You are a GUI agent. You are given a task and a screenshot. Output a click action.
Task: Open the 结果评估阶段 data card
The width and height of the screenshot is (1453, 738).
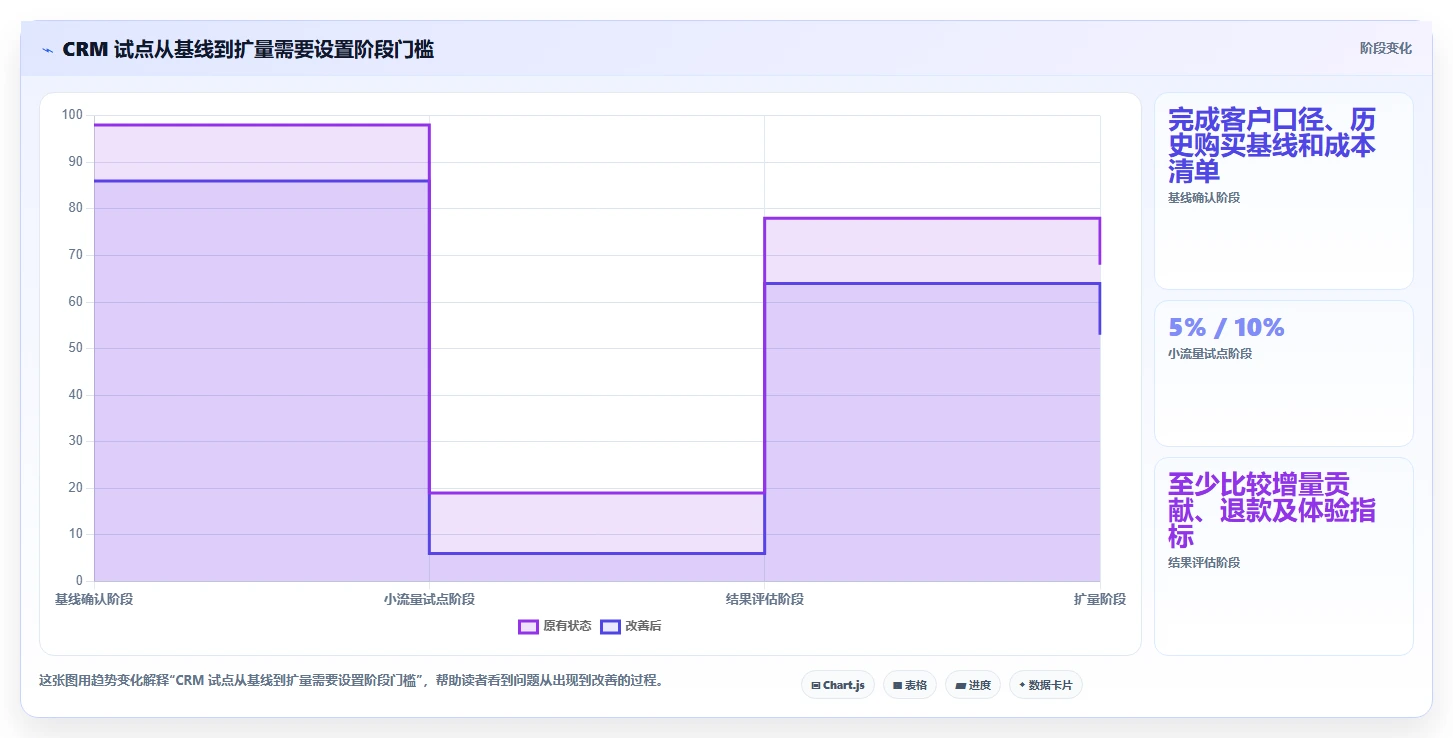pos(1284,556)
